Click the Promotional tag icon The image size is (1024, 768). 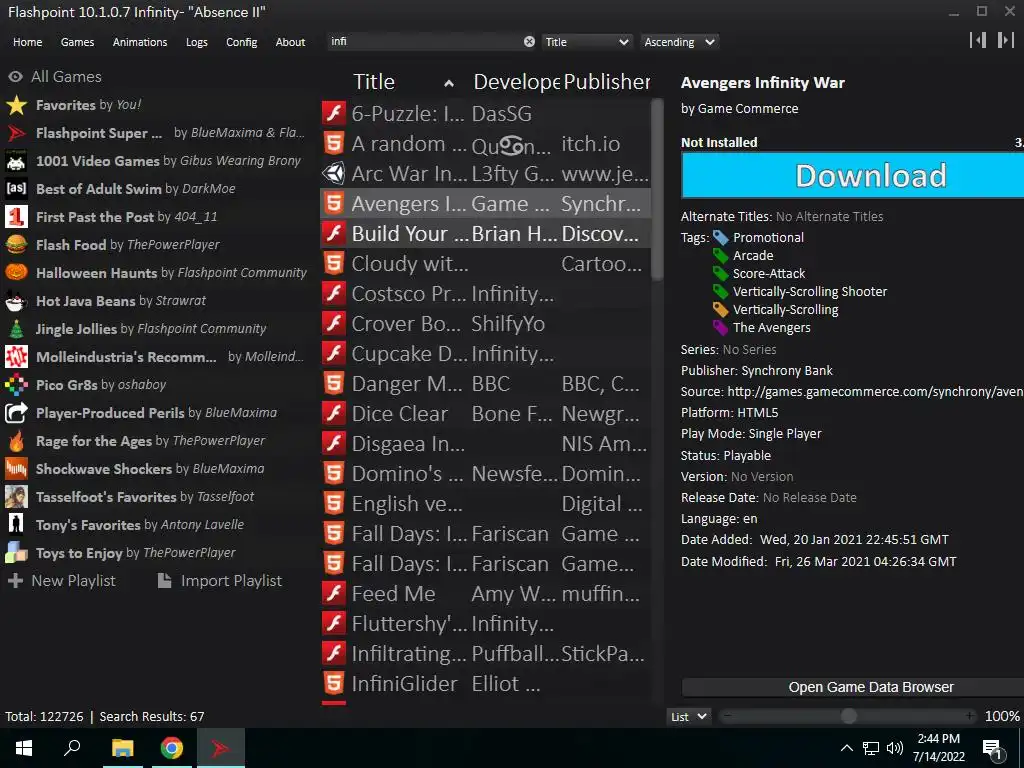tap(720, 238)
